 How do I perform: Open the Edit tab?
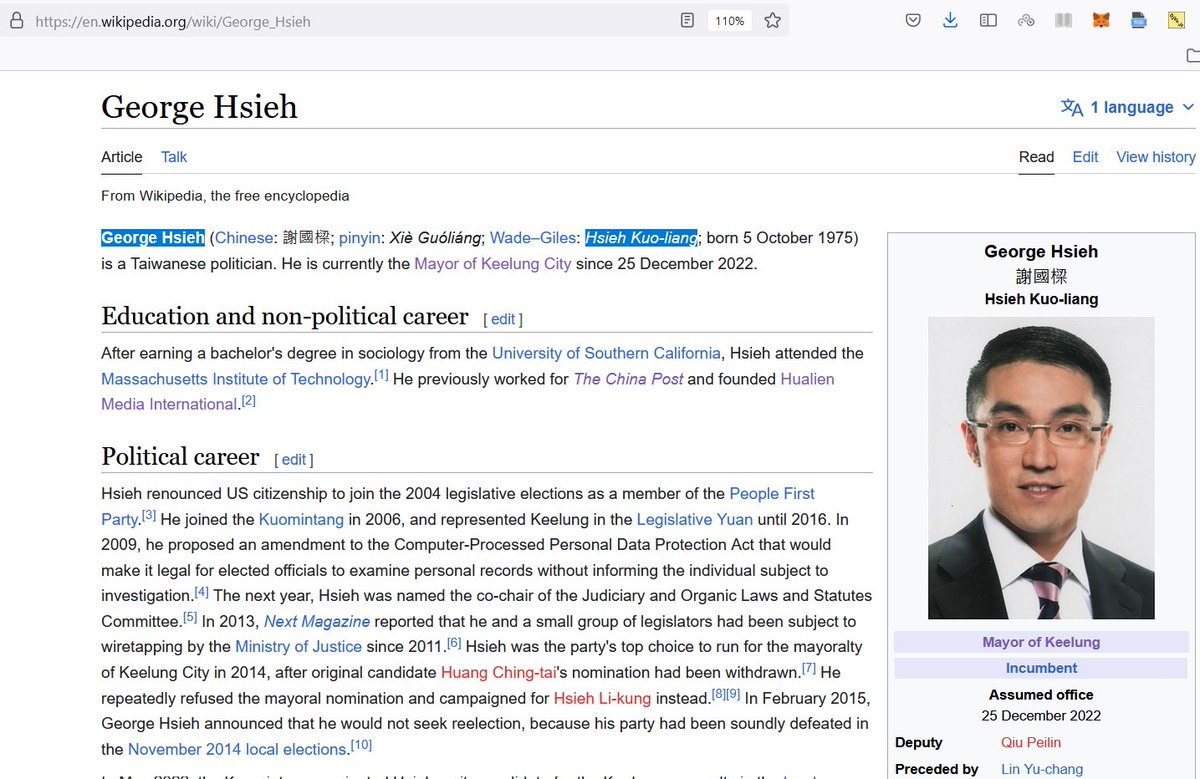coord(1085,157)
